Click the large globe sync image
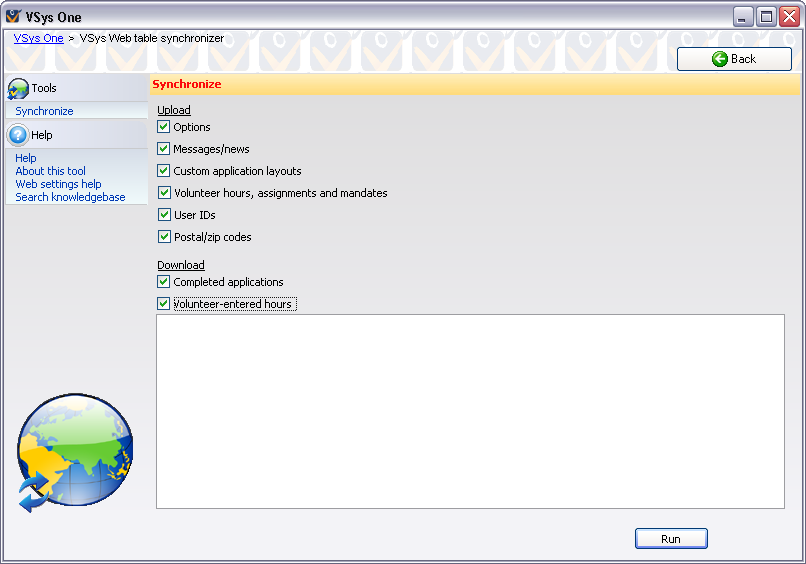 click(75, 453)
